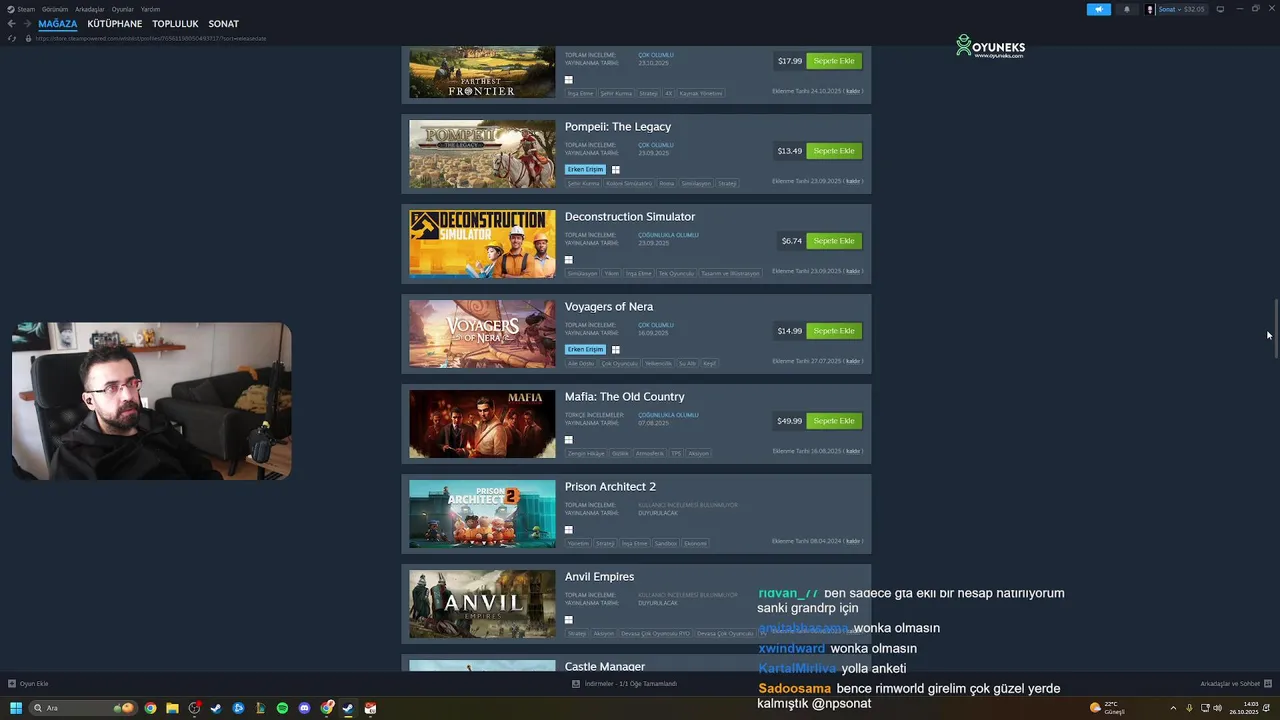Switch to the TOPLULUK tab
1280x720 pixels.
176,24
